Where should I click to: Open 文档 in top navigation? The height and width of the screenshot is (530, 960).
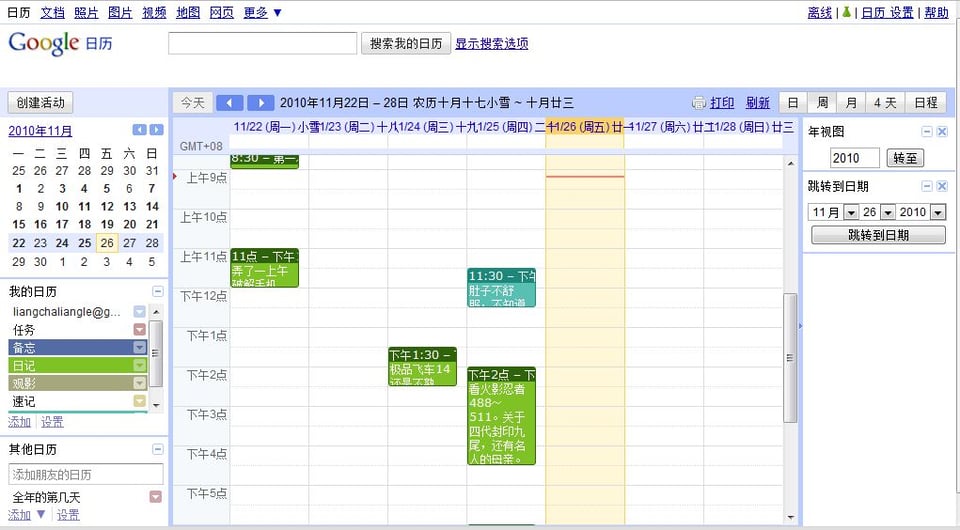click(x=53, y=12)
